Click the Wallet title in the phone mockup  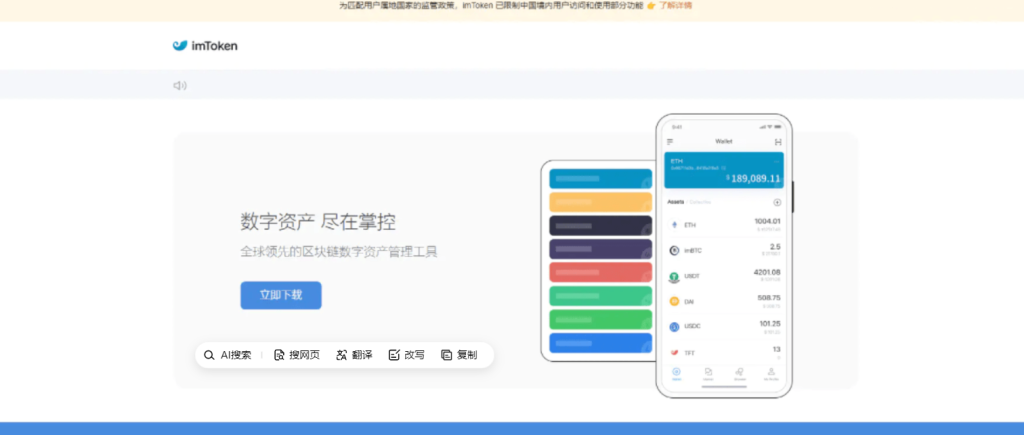[724, 141]
